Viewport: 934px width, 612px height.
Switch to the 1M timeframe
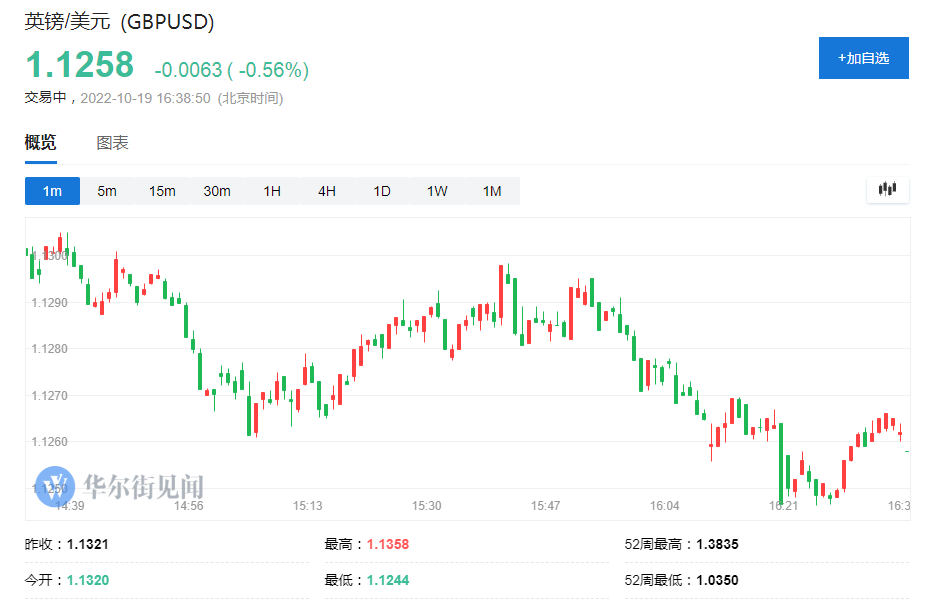[492, 191]
